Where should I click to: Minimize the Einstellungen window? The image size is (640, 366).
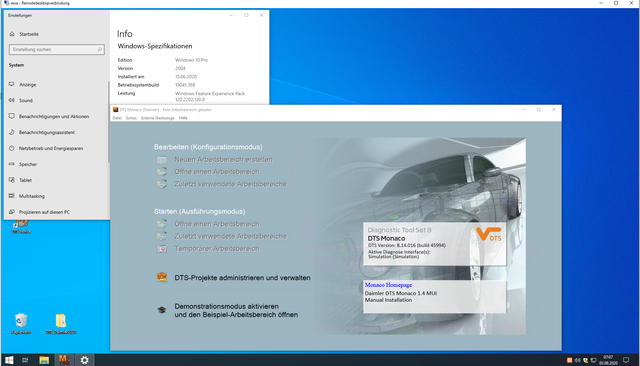click(231, 15)
